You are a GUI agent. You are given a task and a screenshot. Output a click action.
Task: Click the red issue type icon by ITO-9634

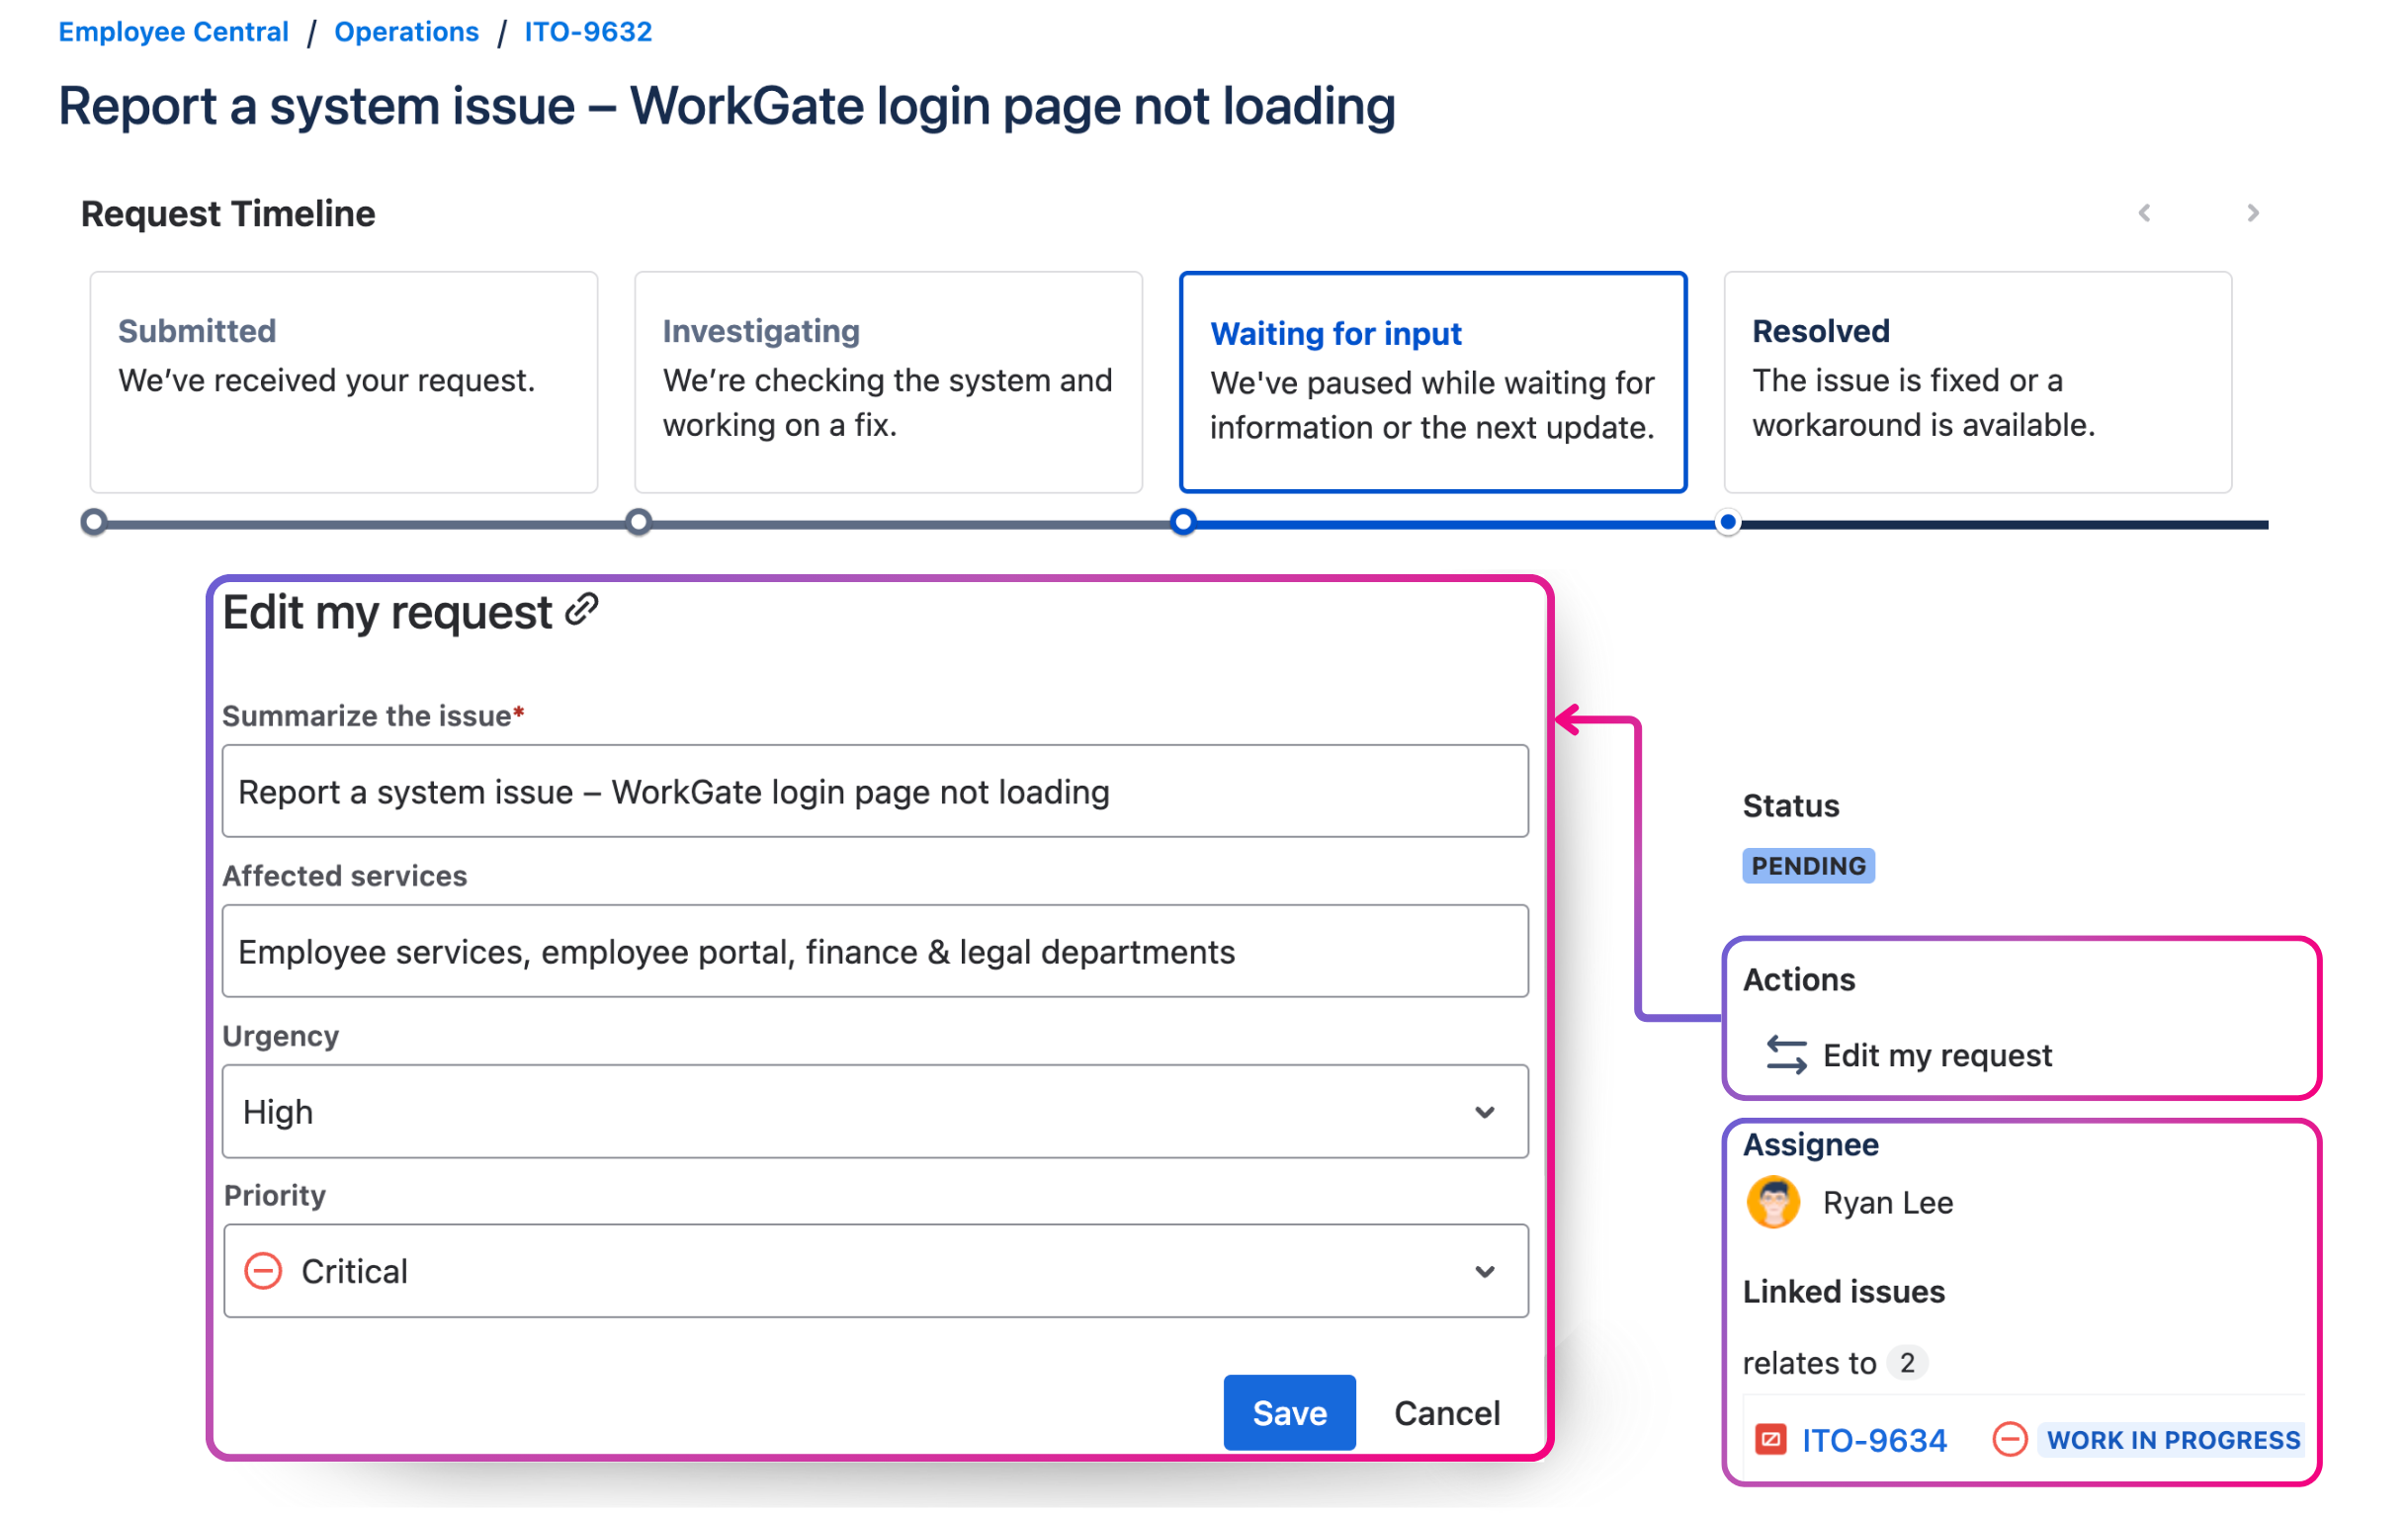[x=1770, y=1440]
